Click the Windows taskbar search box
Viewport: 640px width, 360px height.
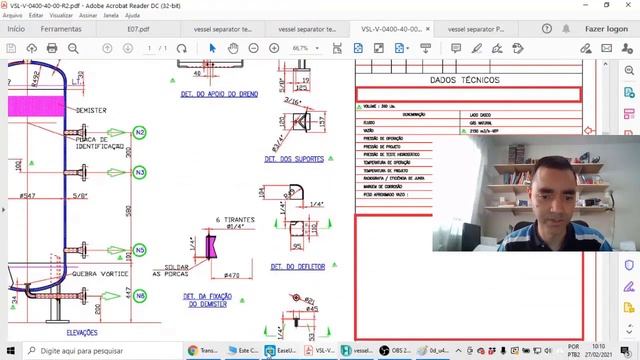[102, 351]
